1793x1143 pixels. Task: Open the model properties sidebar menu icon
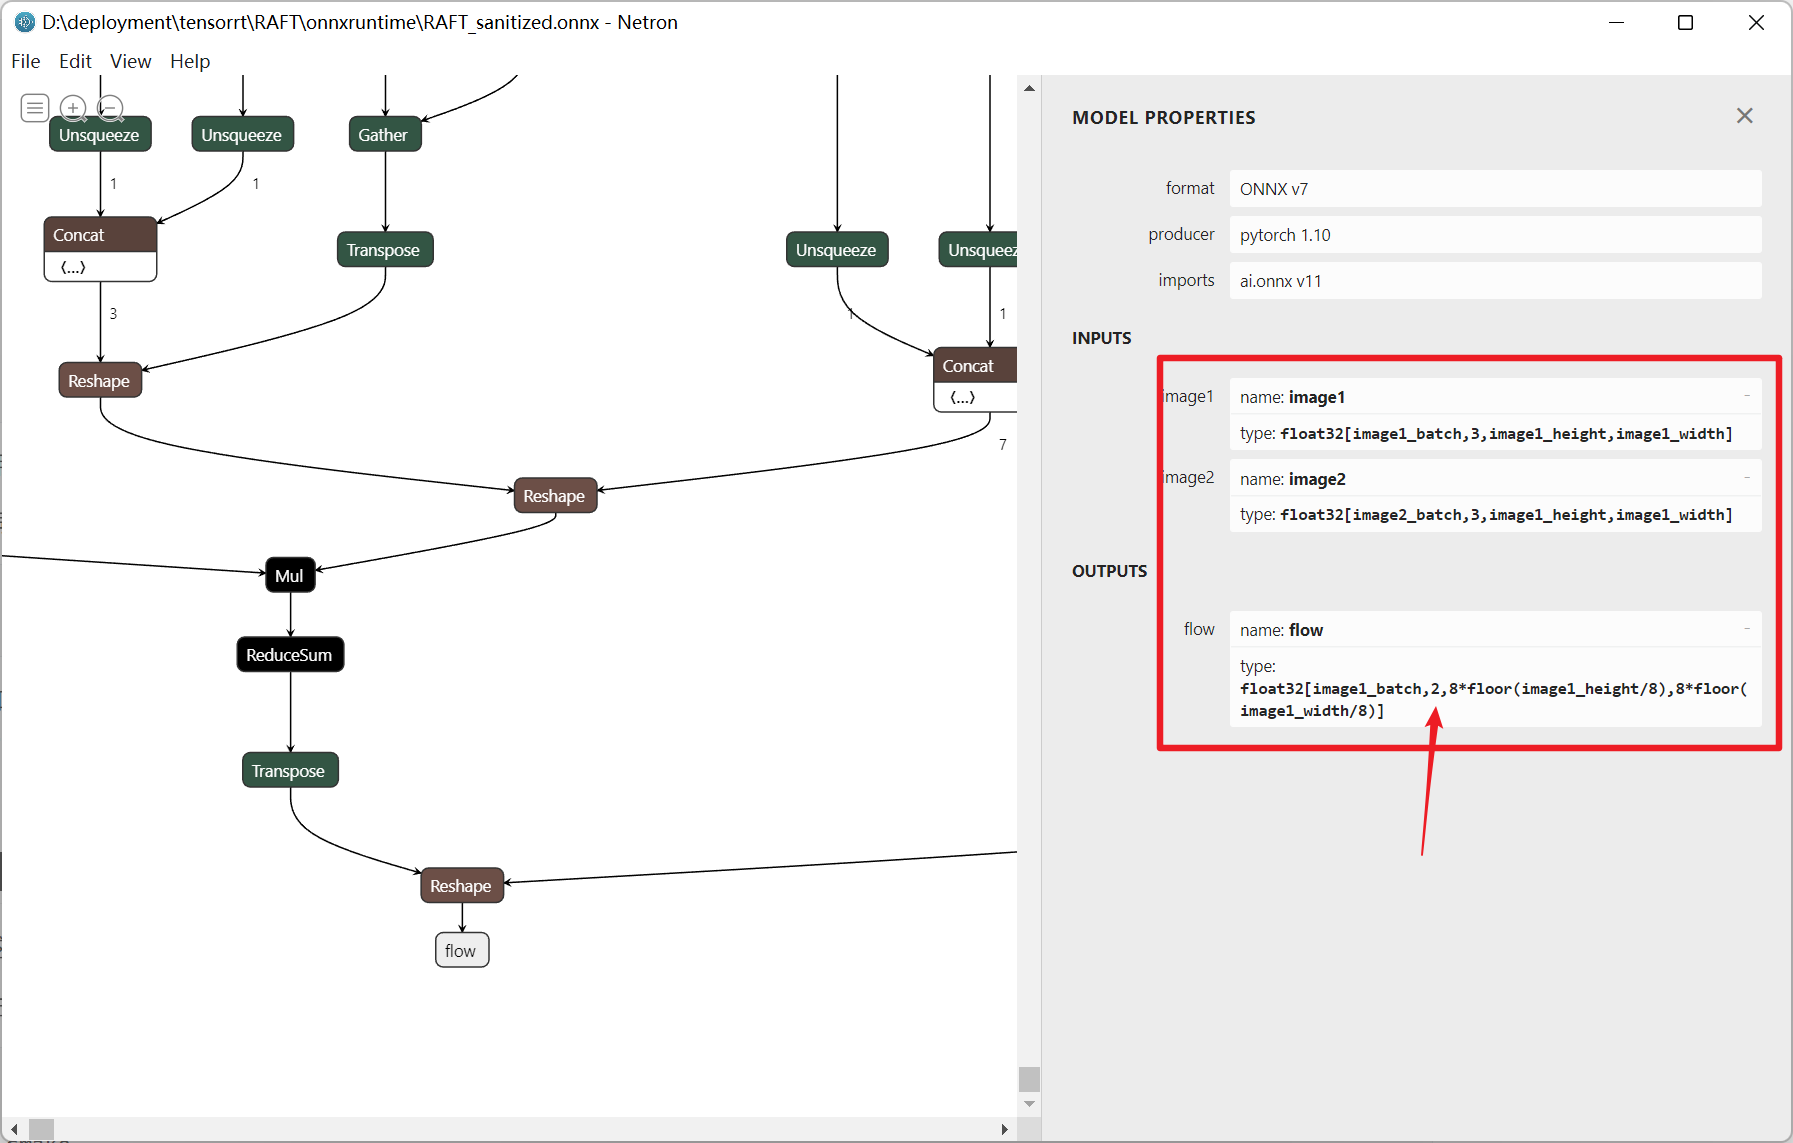35,107
